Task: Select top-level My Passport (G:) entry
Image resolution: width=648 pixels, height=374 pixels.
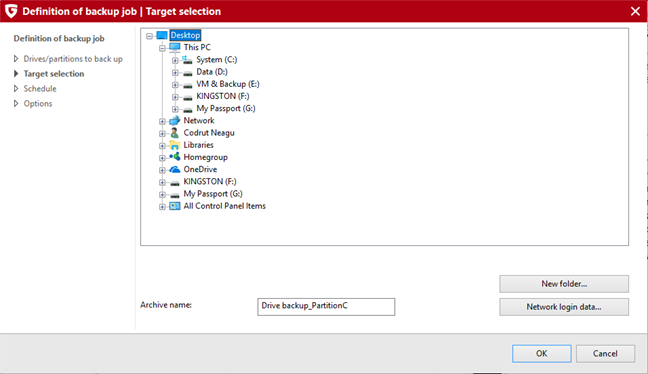Action: click(x=213, y=194)
